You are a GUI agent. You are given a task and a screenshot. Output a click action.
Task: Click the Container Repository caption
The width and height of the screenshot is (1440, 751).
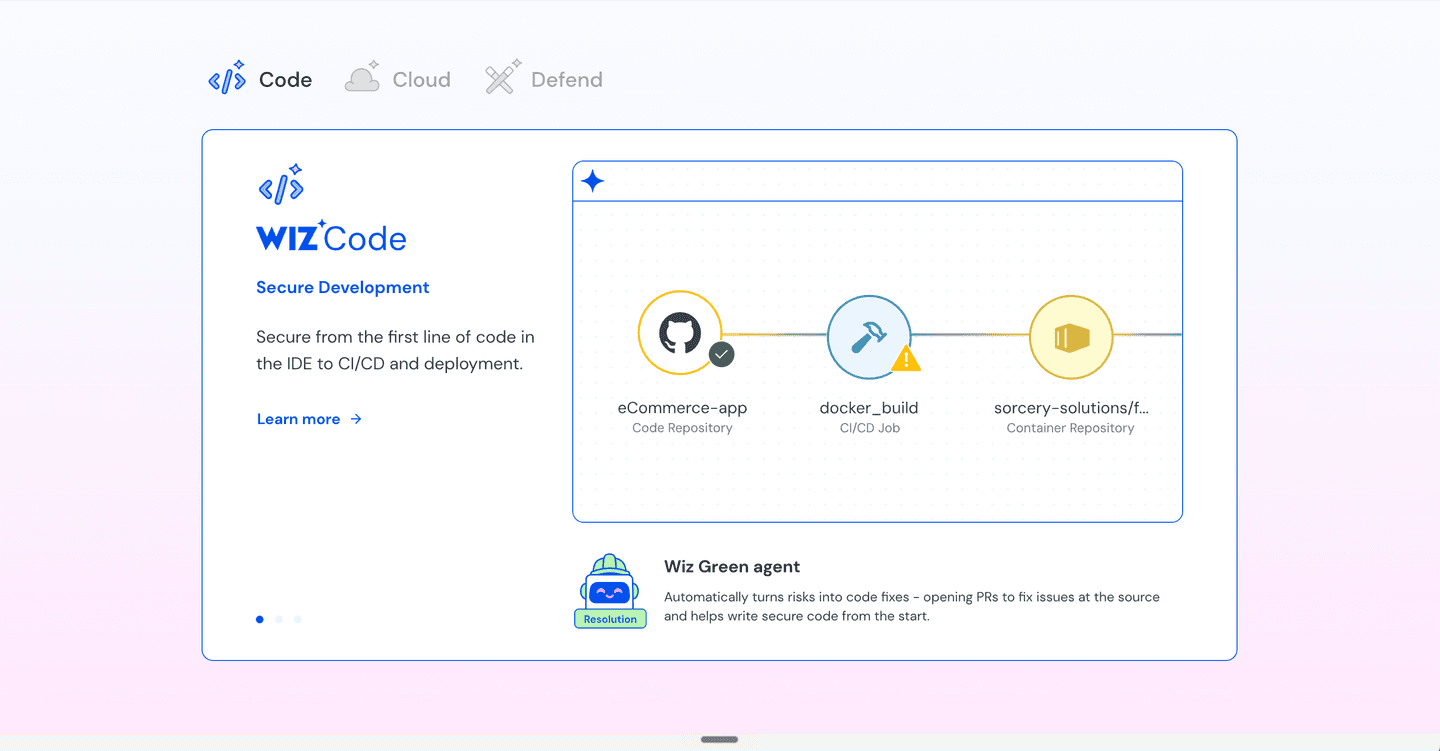[x=1071, y=428]
